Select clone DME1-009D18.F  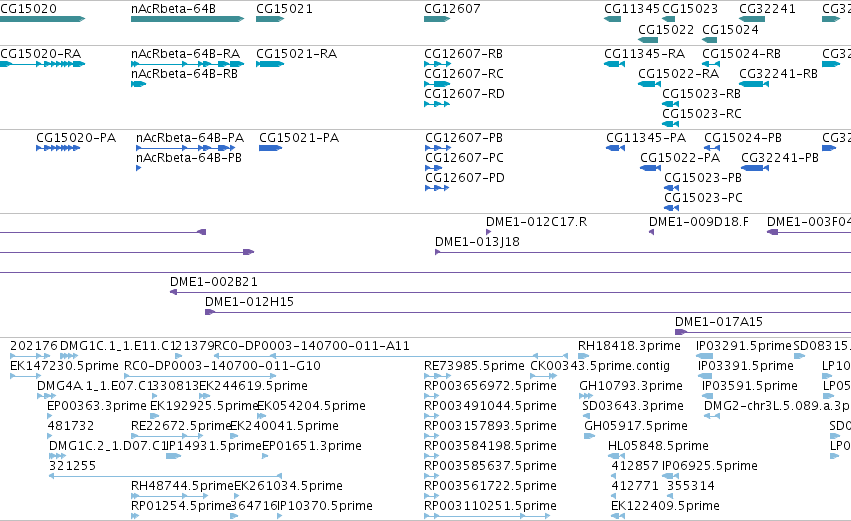(x=699, y=222)
